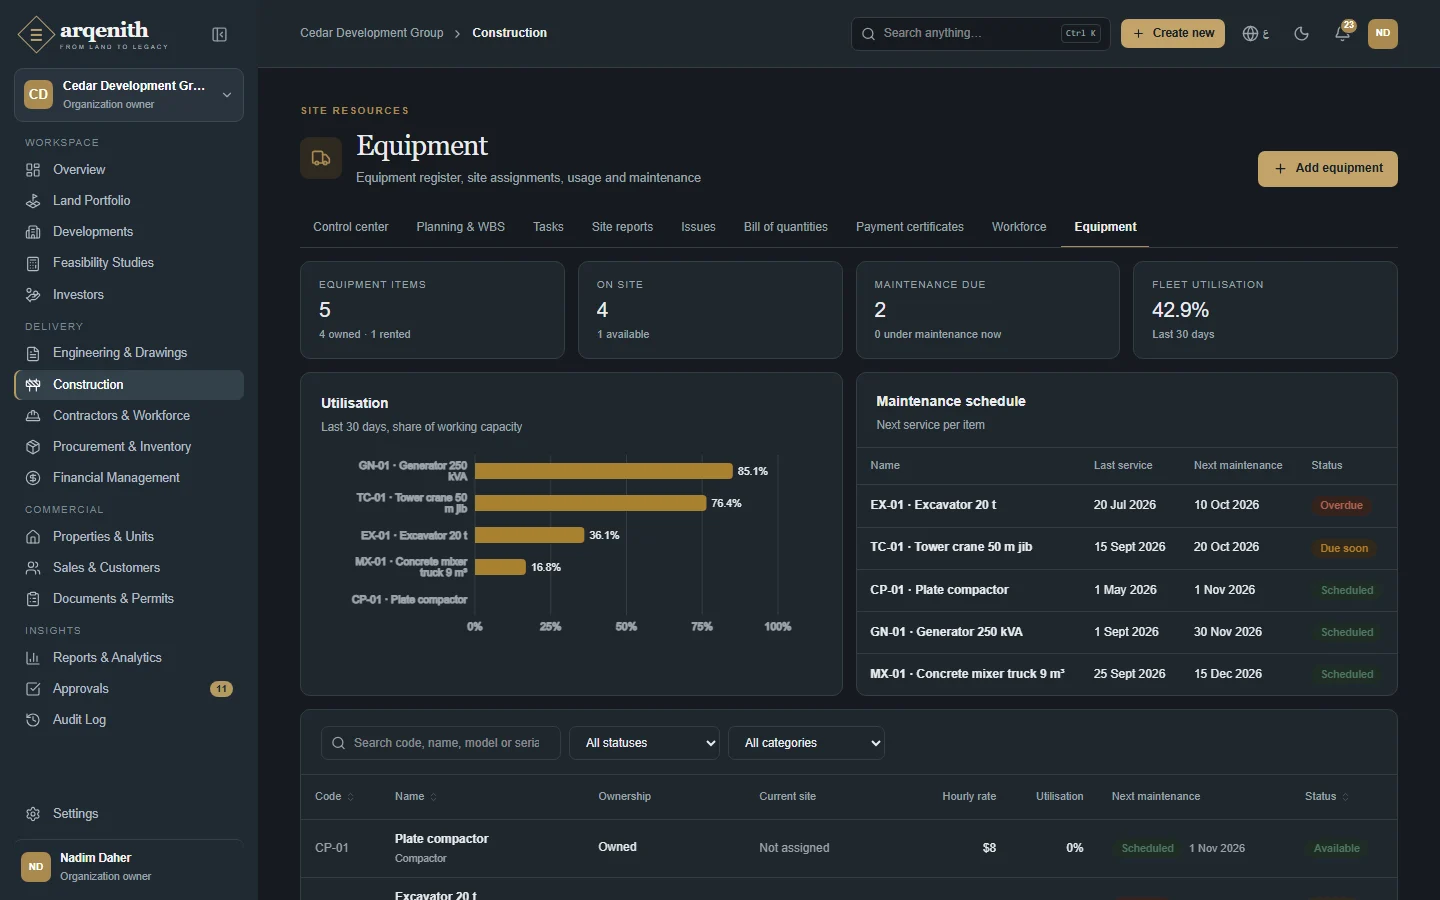Expand Cedar Development Group organization switcher
Screen dimensions: 1440x900
click(x=129, y=95)
